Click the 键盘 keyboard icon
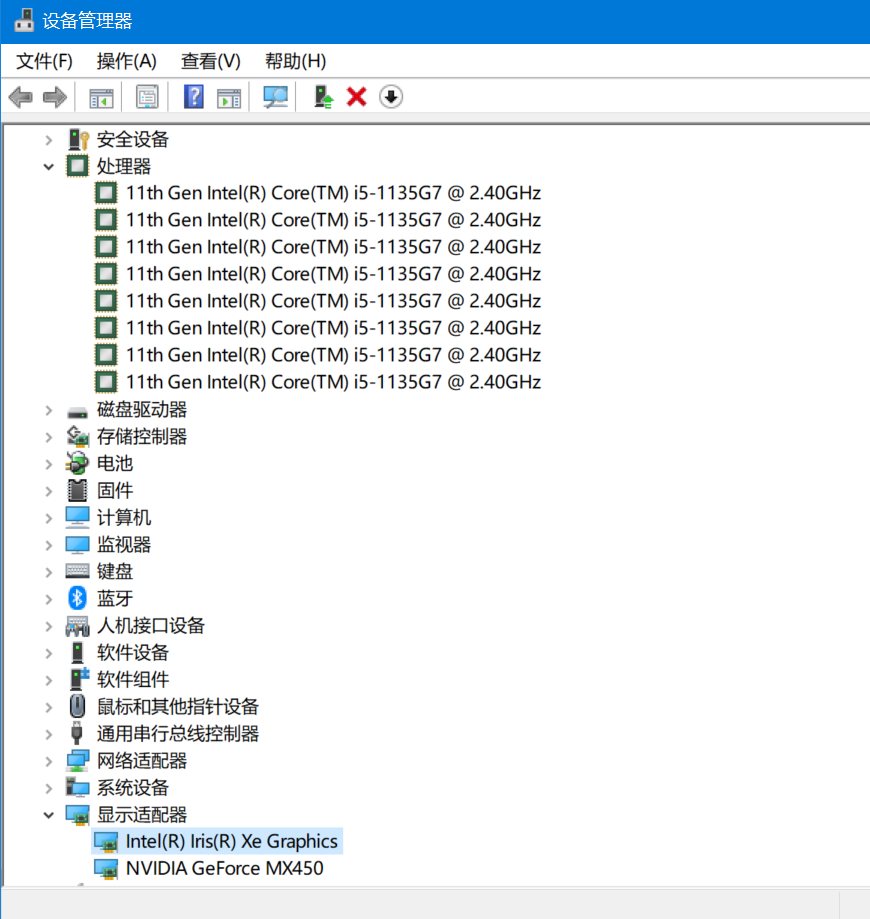870x919 pixels. 77,571
